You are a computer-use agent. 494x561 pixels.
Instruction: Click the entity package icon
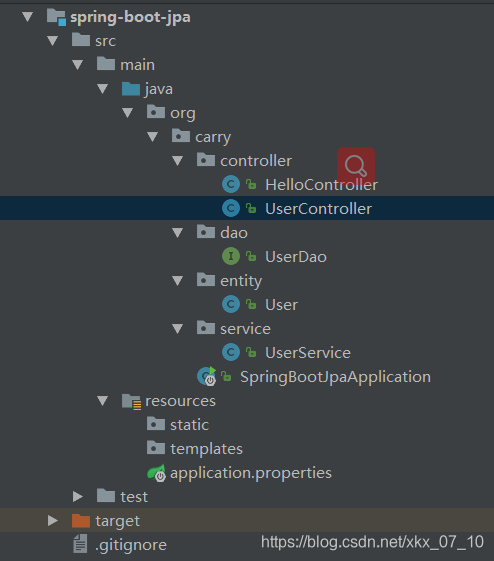206,279
